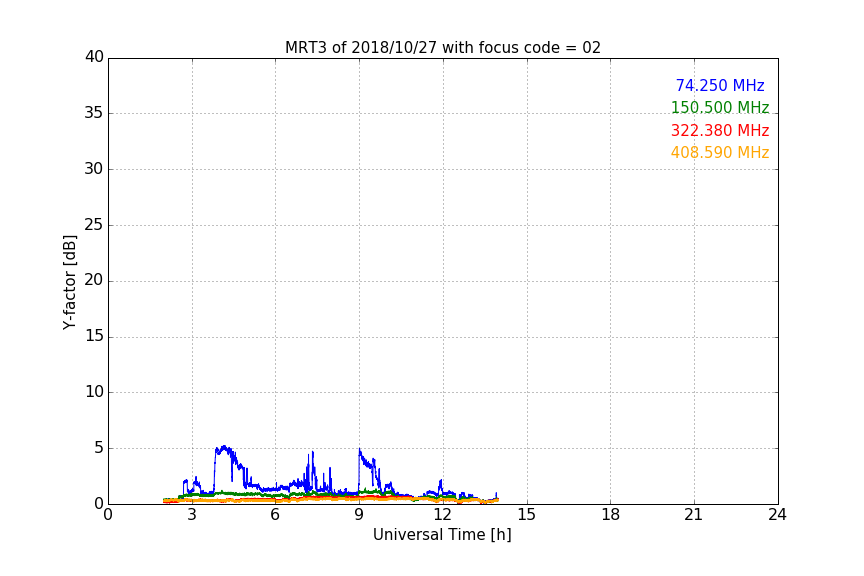864x576 pixels.
Task: Click the 'Y-factor [dB]' axis label
Action: coord(69,282)
